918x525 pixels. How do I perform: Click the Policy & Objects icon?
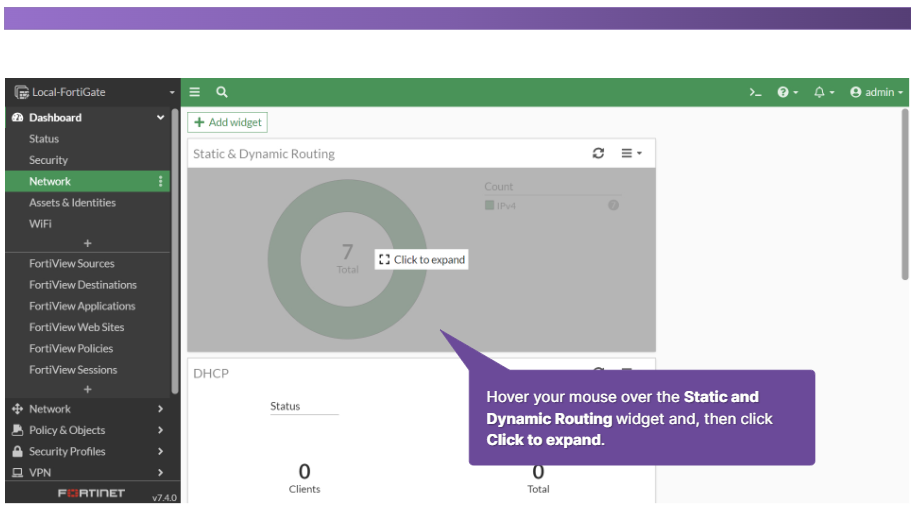click(x=18, y=430)
